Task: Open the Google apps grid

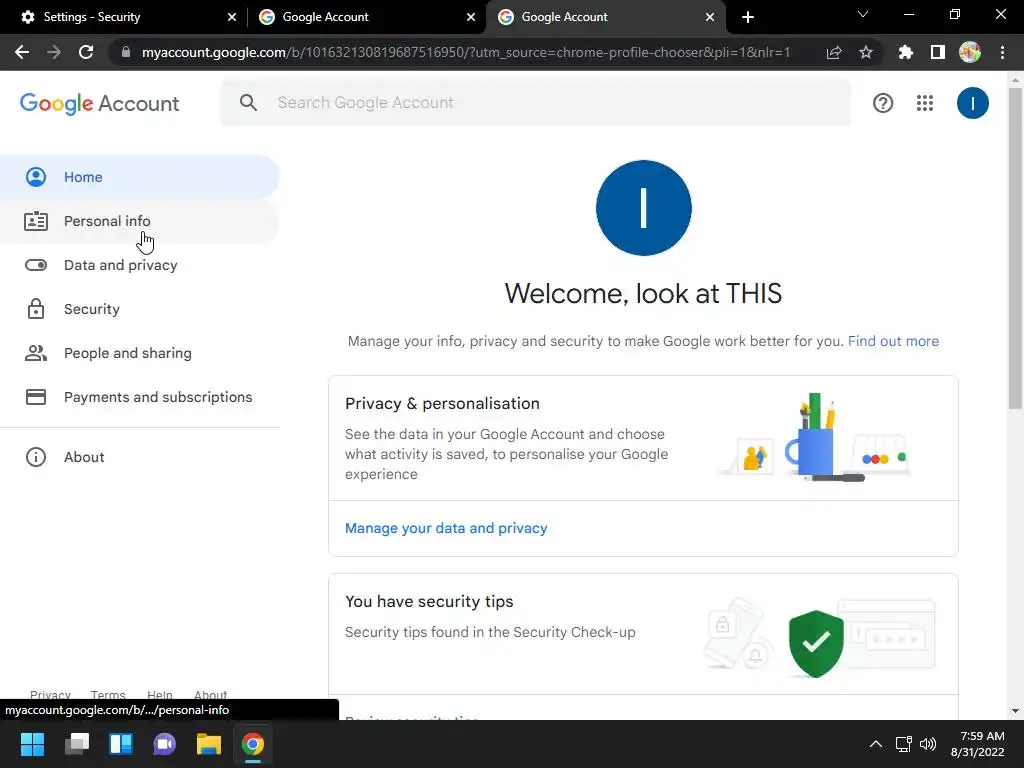Action: (925, 103)
